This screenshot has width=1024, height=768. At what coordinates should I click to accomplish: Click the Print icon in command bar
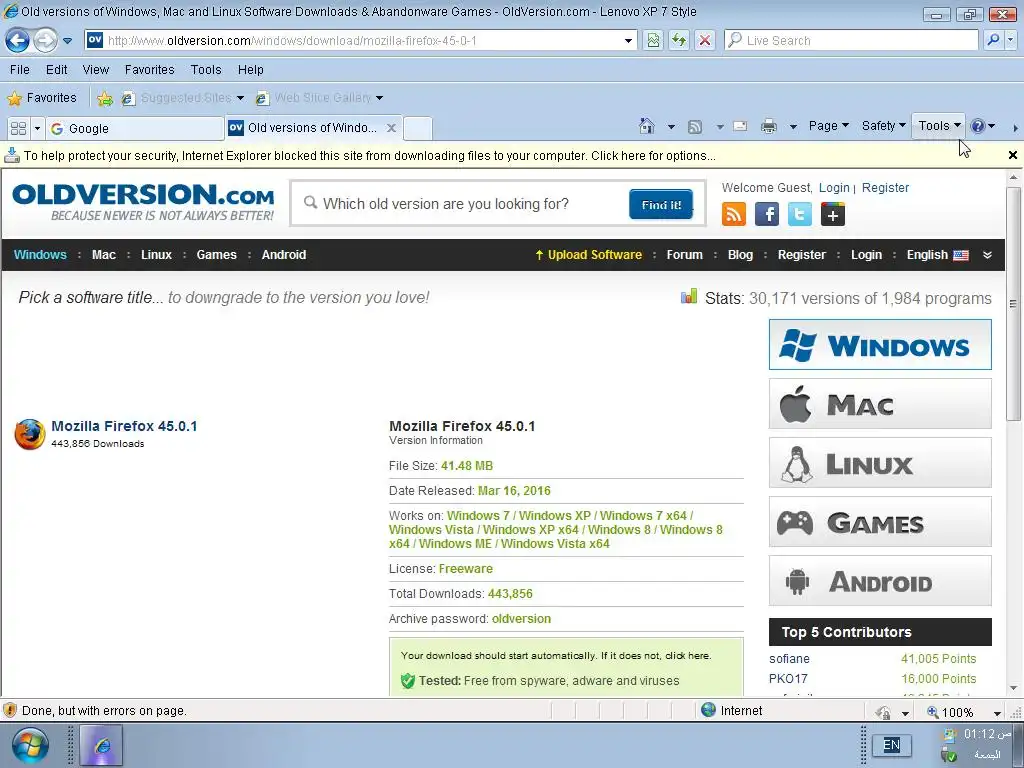tap(769, 126)
